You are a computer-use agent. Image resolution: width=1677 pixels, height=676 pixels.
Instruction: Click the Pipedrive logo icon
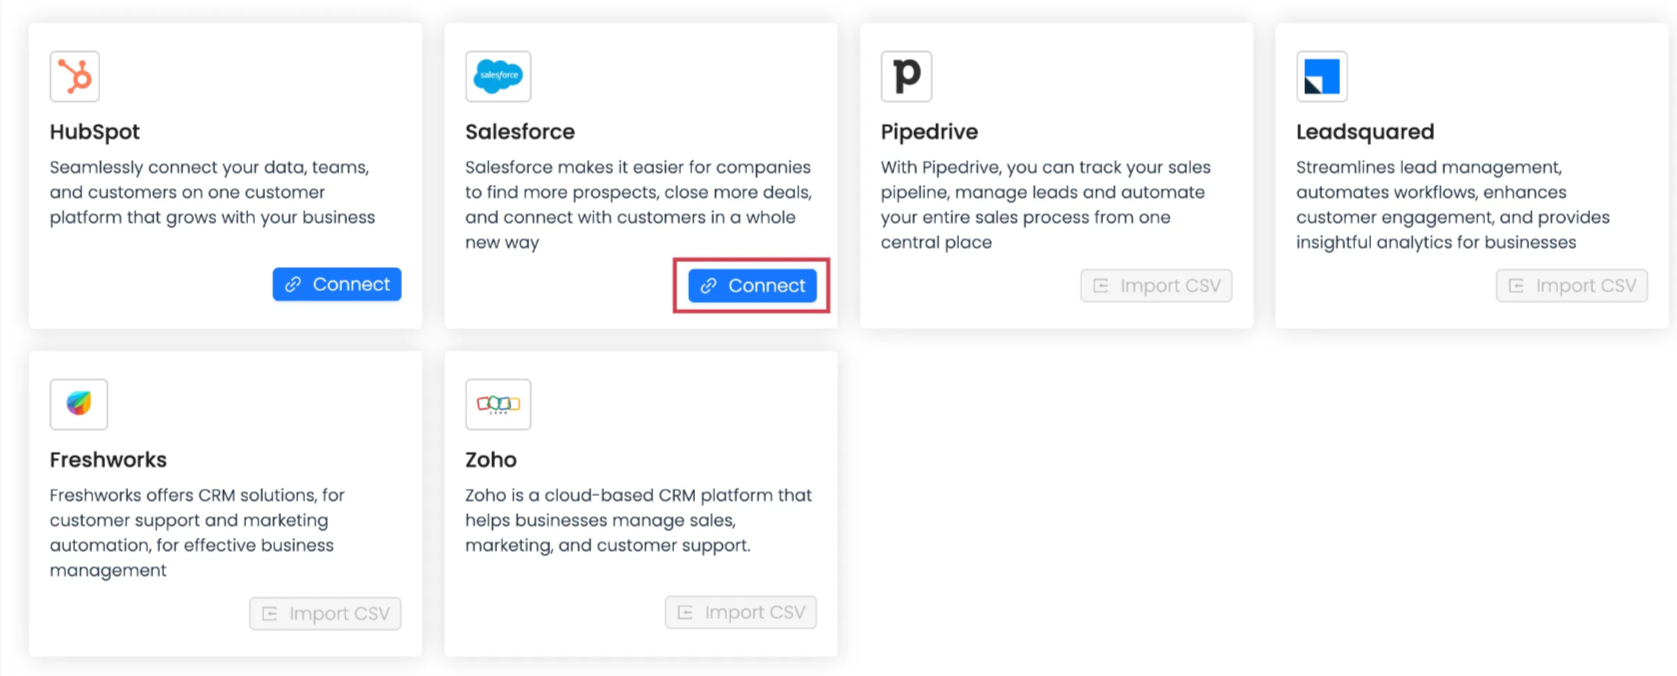tap(906, 76)
